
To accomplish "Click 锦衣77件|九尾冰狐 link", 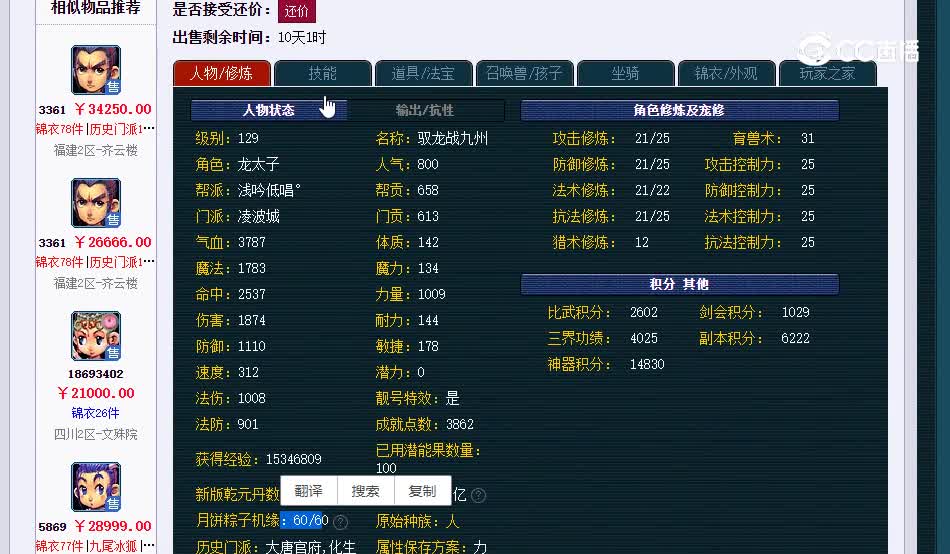I will pos(95,546).
